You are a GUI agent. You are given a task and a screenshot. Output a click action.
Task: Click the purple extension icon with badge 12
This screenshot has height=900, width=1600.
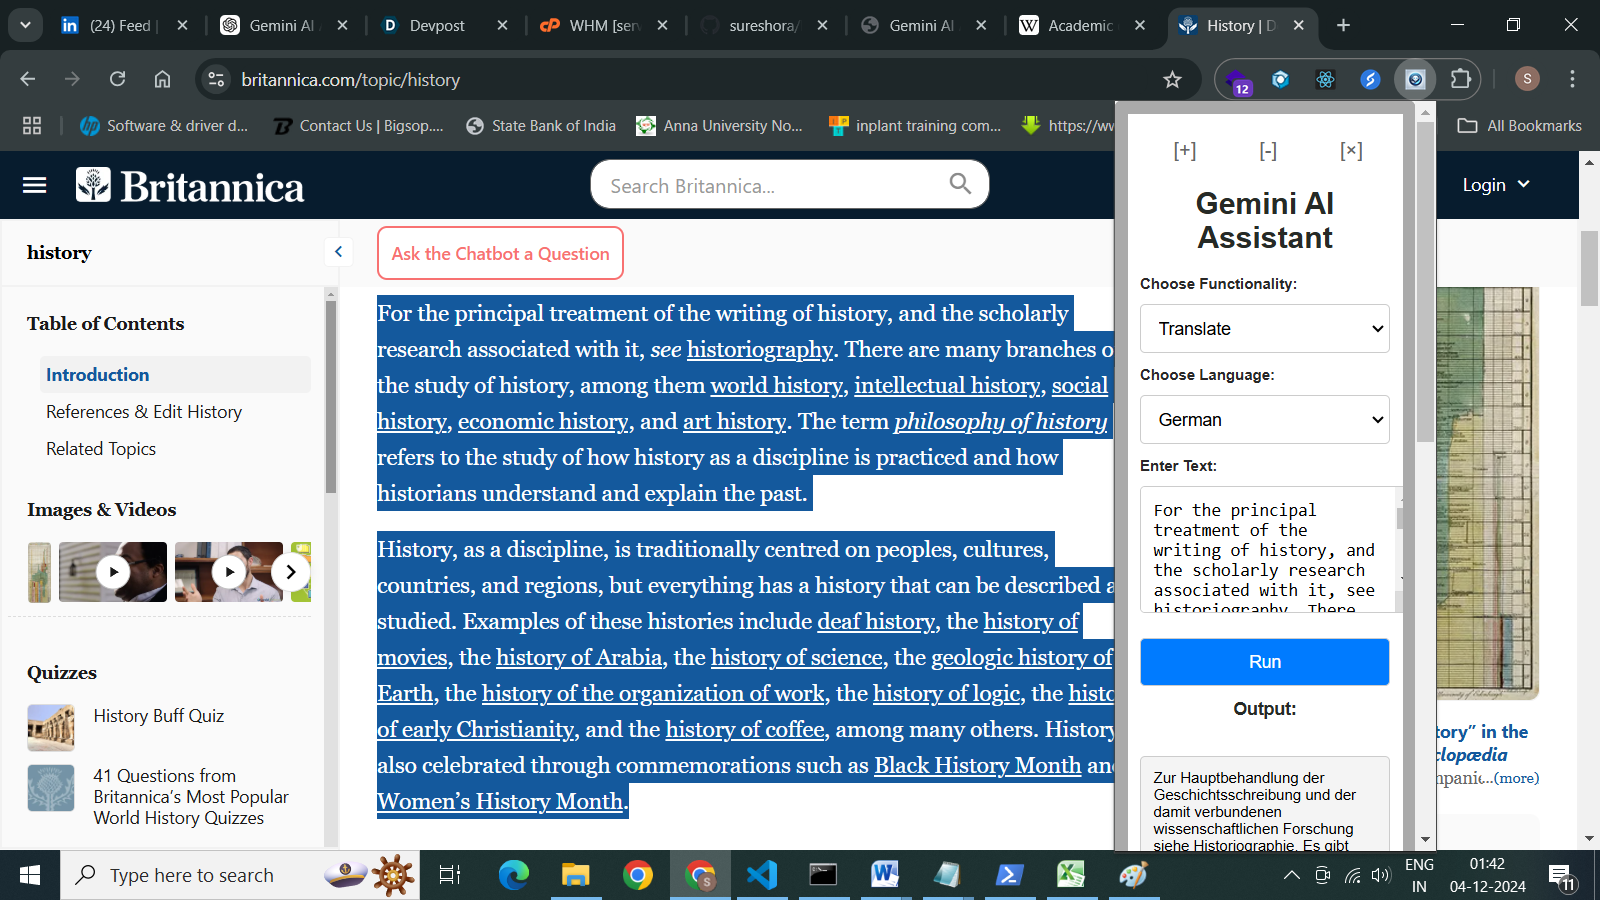point(1238,80)
